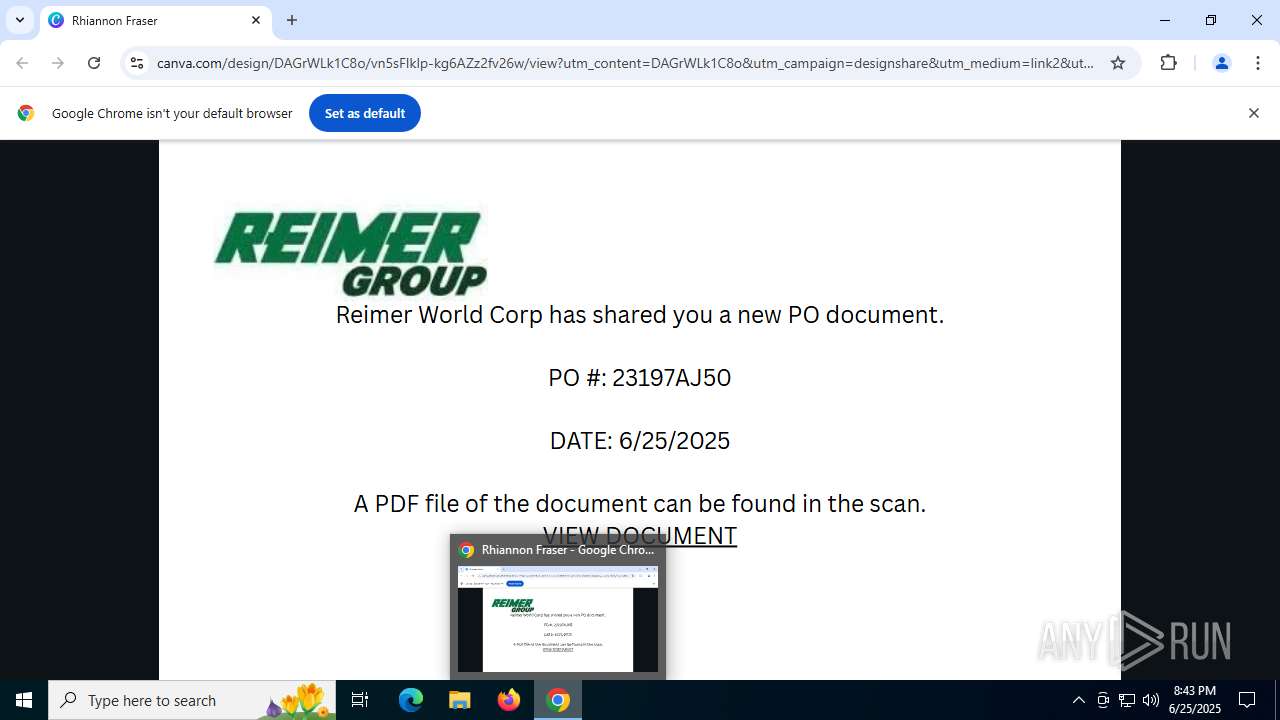Select the Rhiannon Fraser tab

[x=155, y=20]
